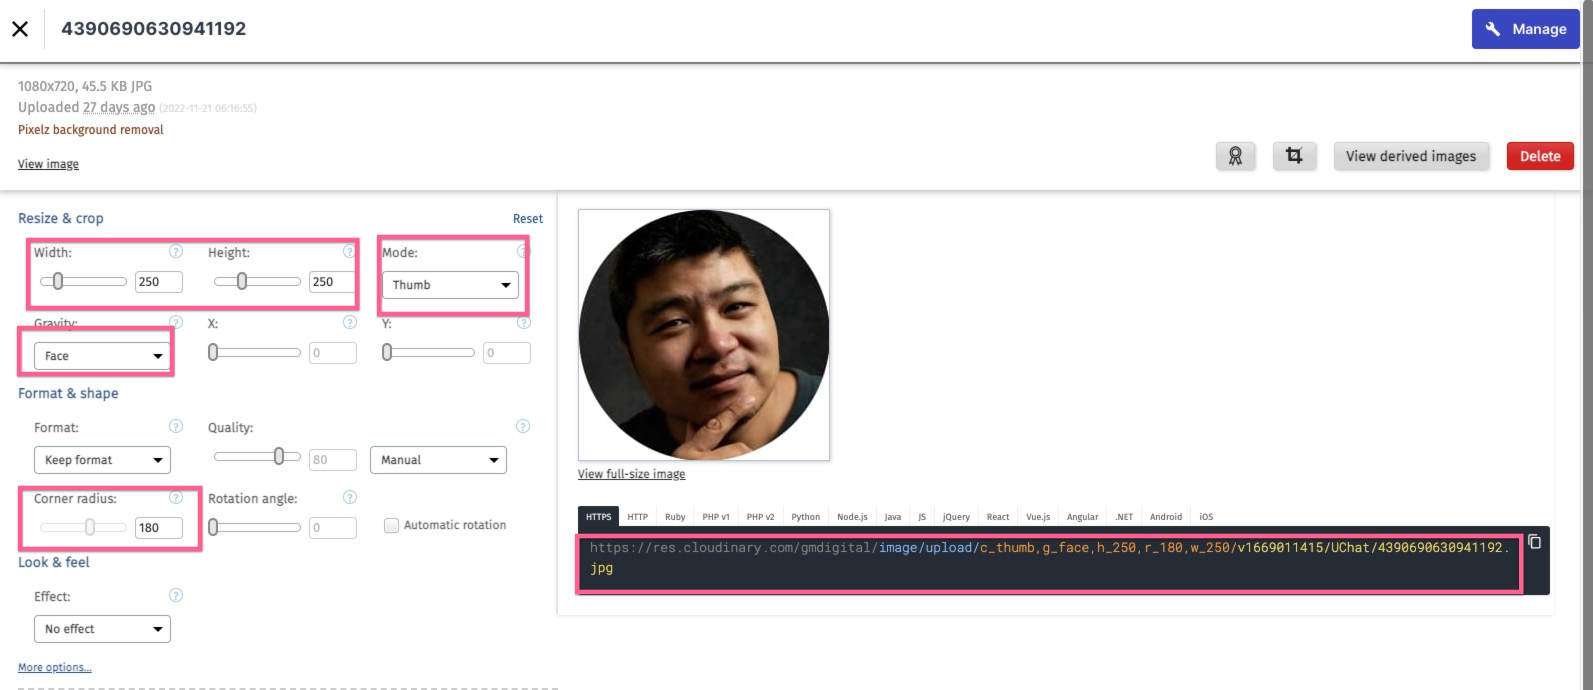Viewport: 1593px width, 690px height.
Task: Open the Gravity dropdown set to Face
Action: click(x=102, y=356)
